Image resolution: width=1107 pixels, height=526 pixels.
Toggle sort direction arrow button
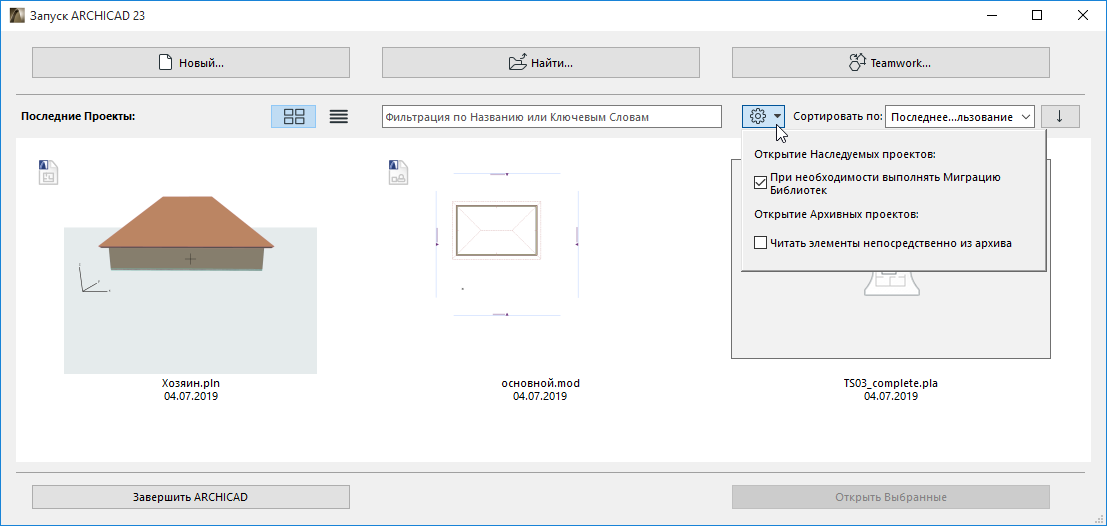1060,116
